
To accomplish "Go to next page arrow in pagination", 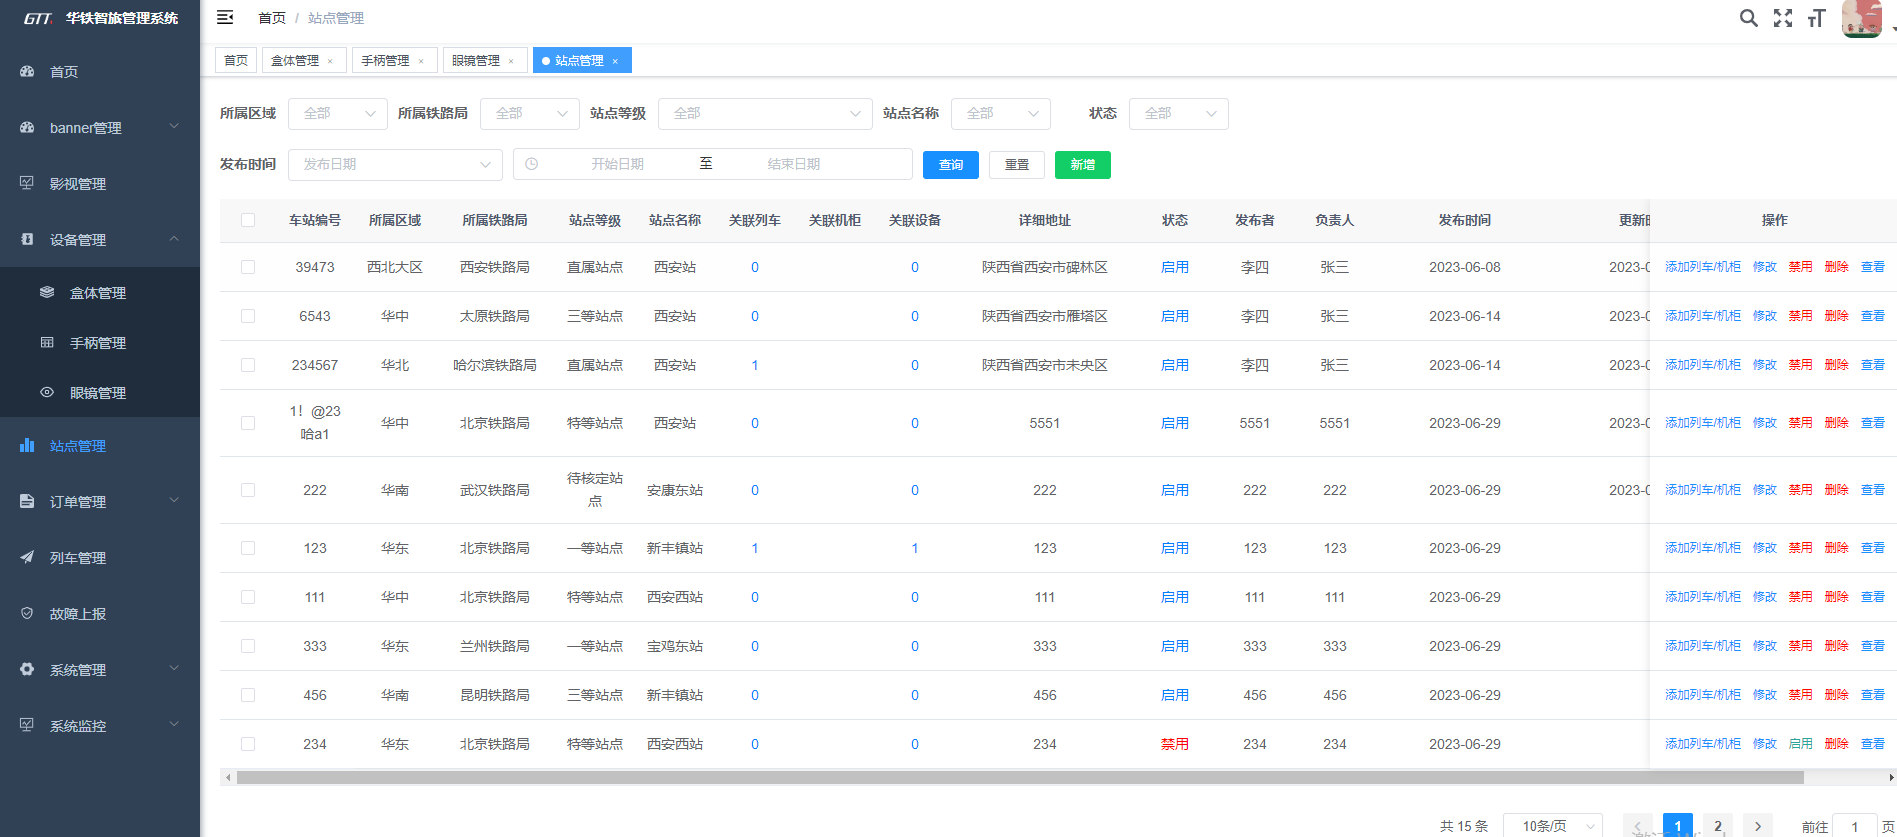I will [1758, 826].
